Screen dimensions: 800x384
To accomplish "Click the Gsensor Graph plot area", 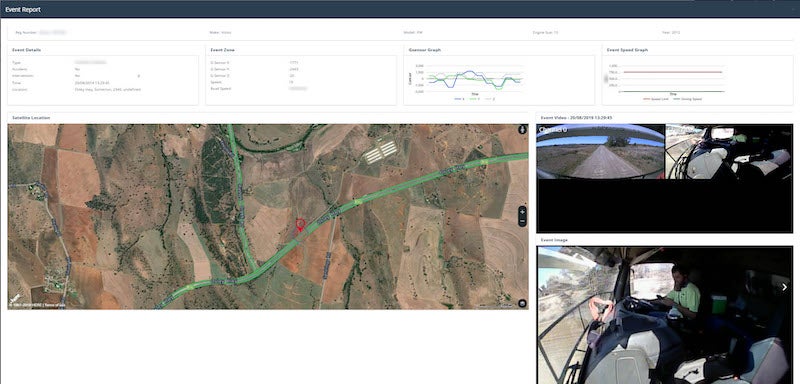I will click(x=474, y=79).
